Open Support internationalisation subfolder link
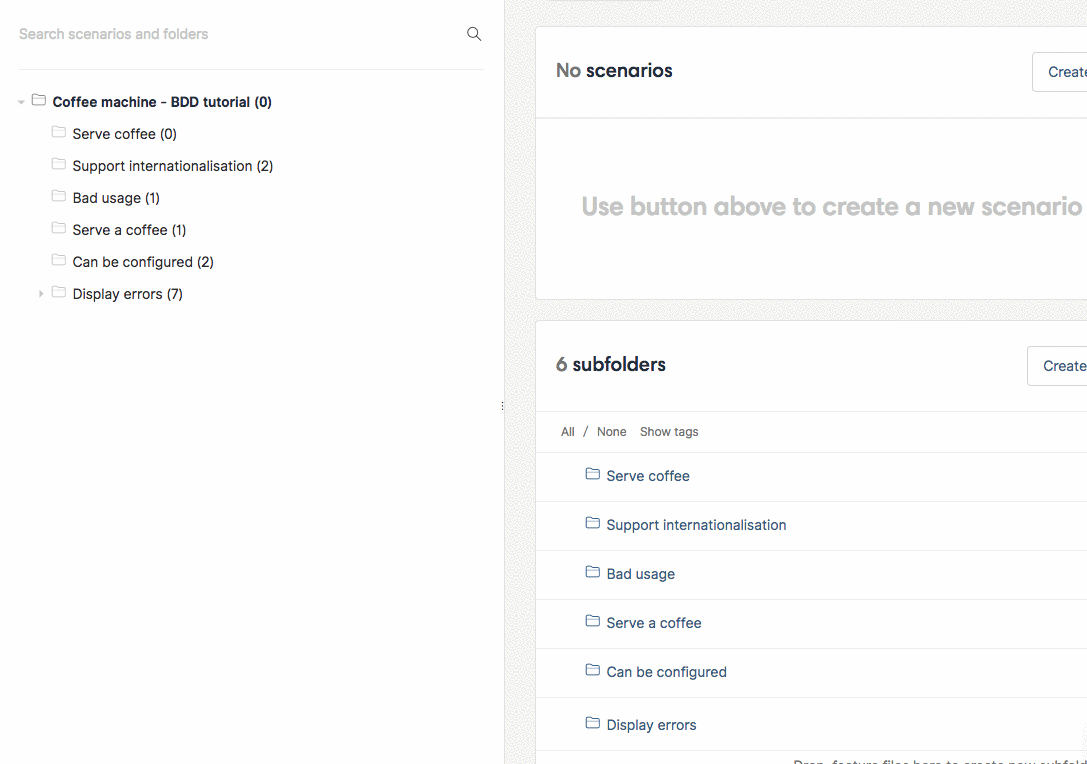The width and height of the screenshot is (1087, 764). 696,526
